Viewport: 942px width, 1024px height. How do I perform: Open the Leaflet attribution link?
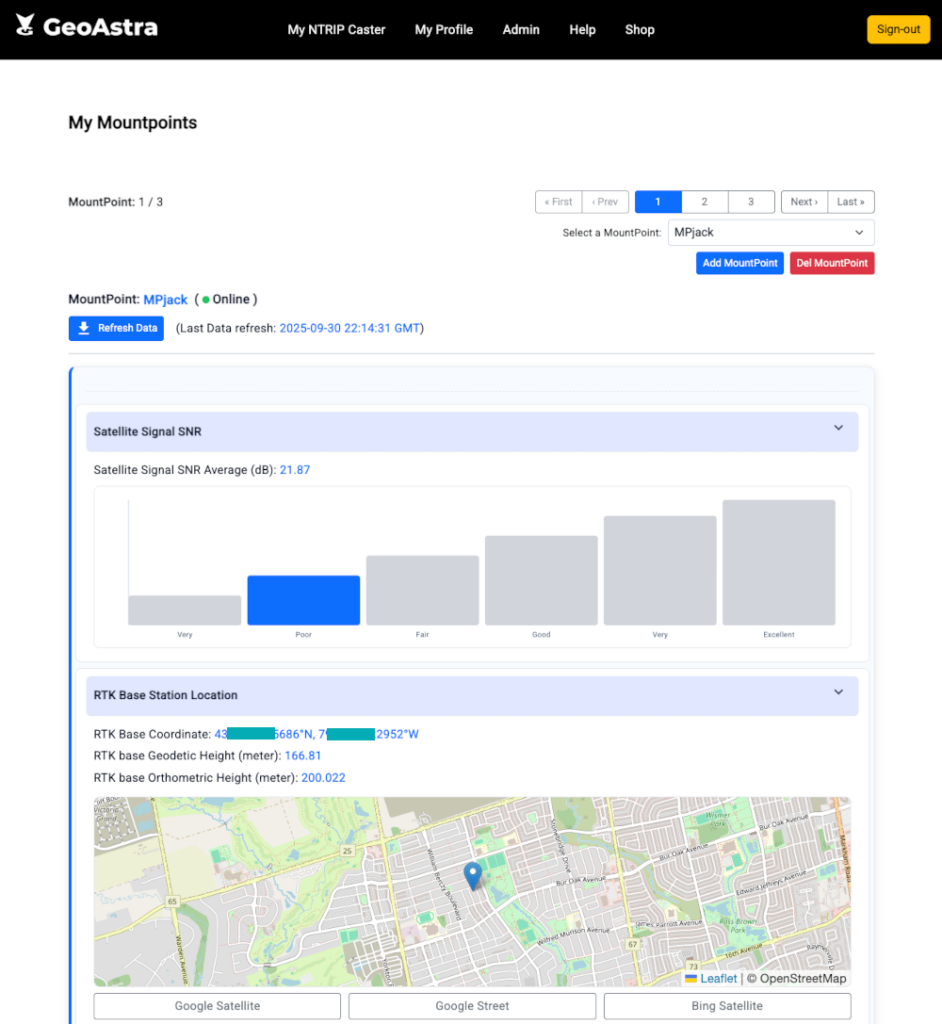click(x=718, y=979)
